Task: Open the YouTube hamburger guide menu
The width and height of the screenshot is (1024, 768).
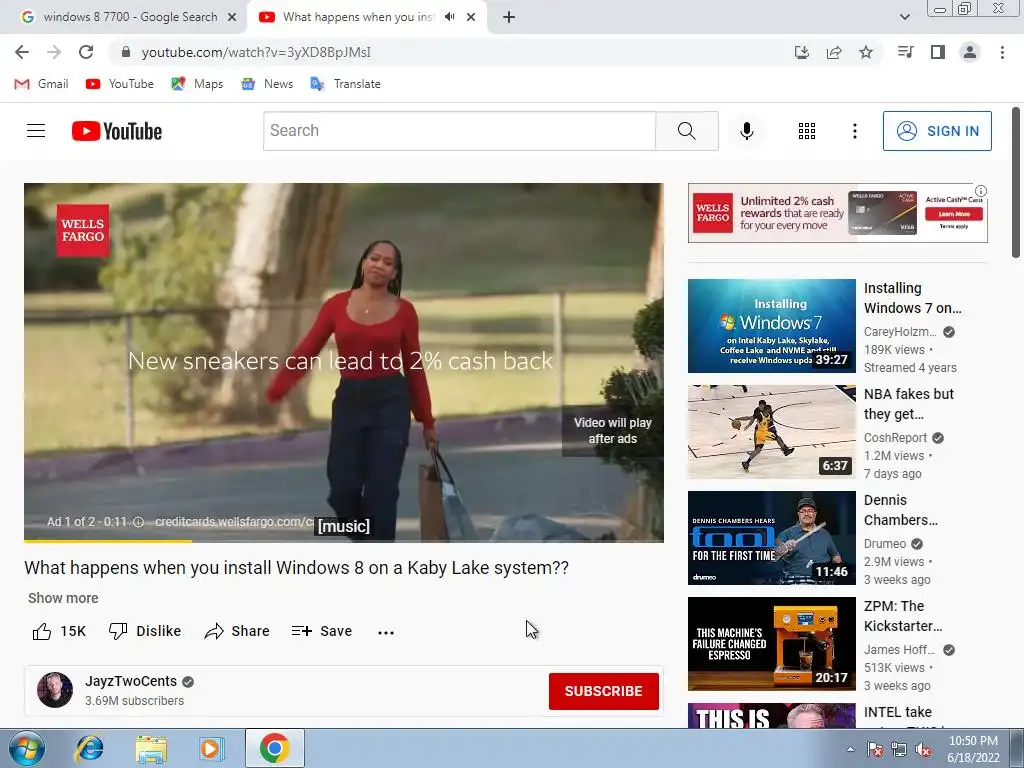Action: (x=36, y=131)
